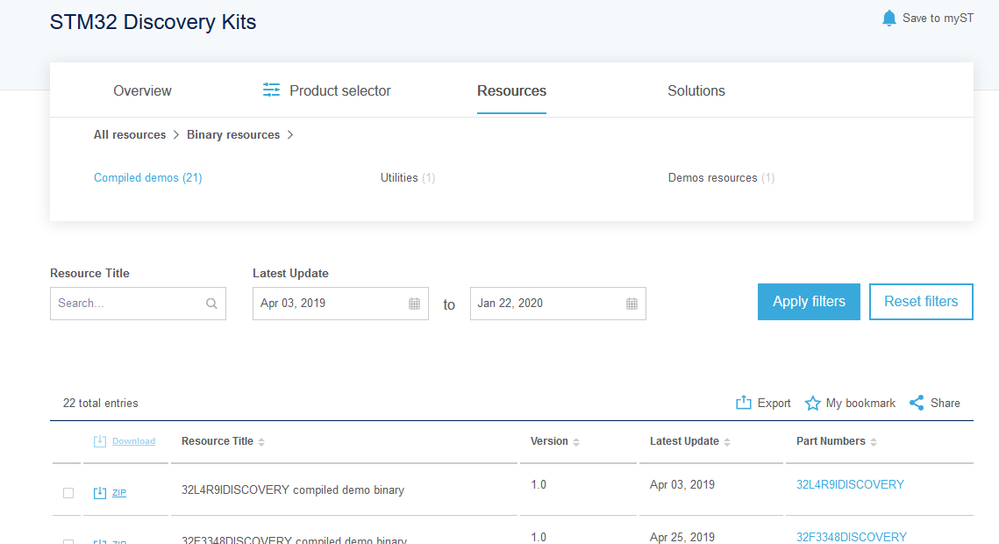The height and width of the screenshot is (544, 999).
Task: Click the download icon in table header
Action: [100, 441]
